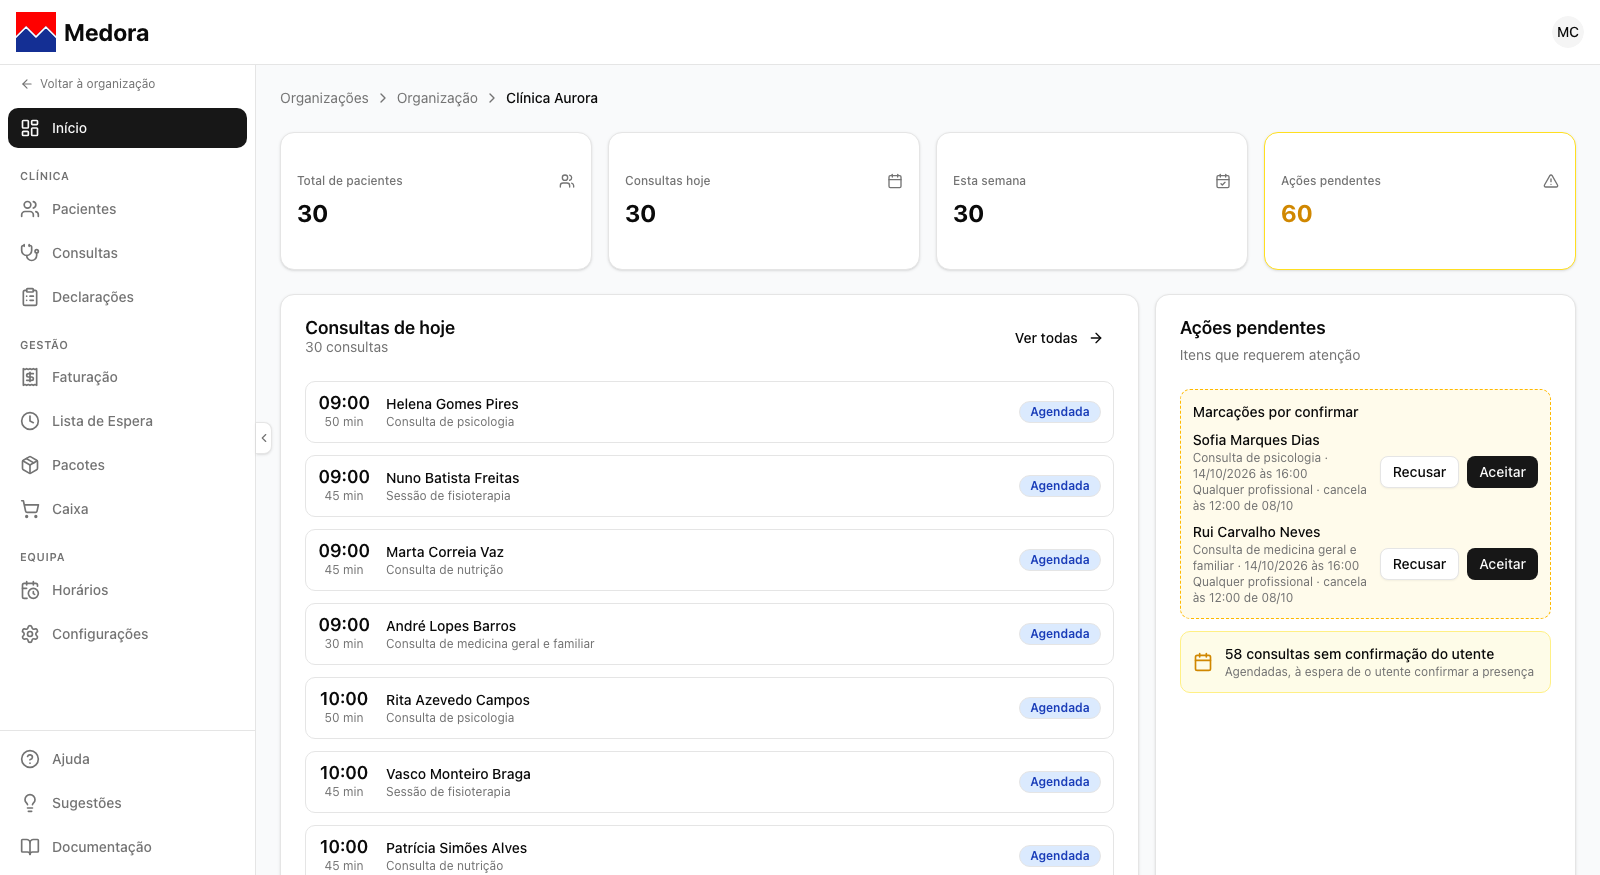Click the Pacotes box icon

coord(30,465)
